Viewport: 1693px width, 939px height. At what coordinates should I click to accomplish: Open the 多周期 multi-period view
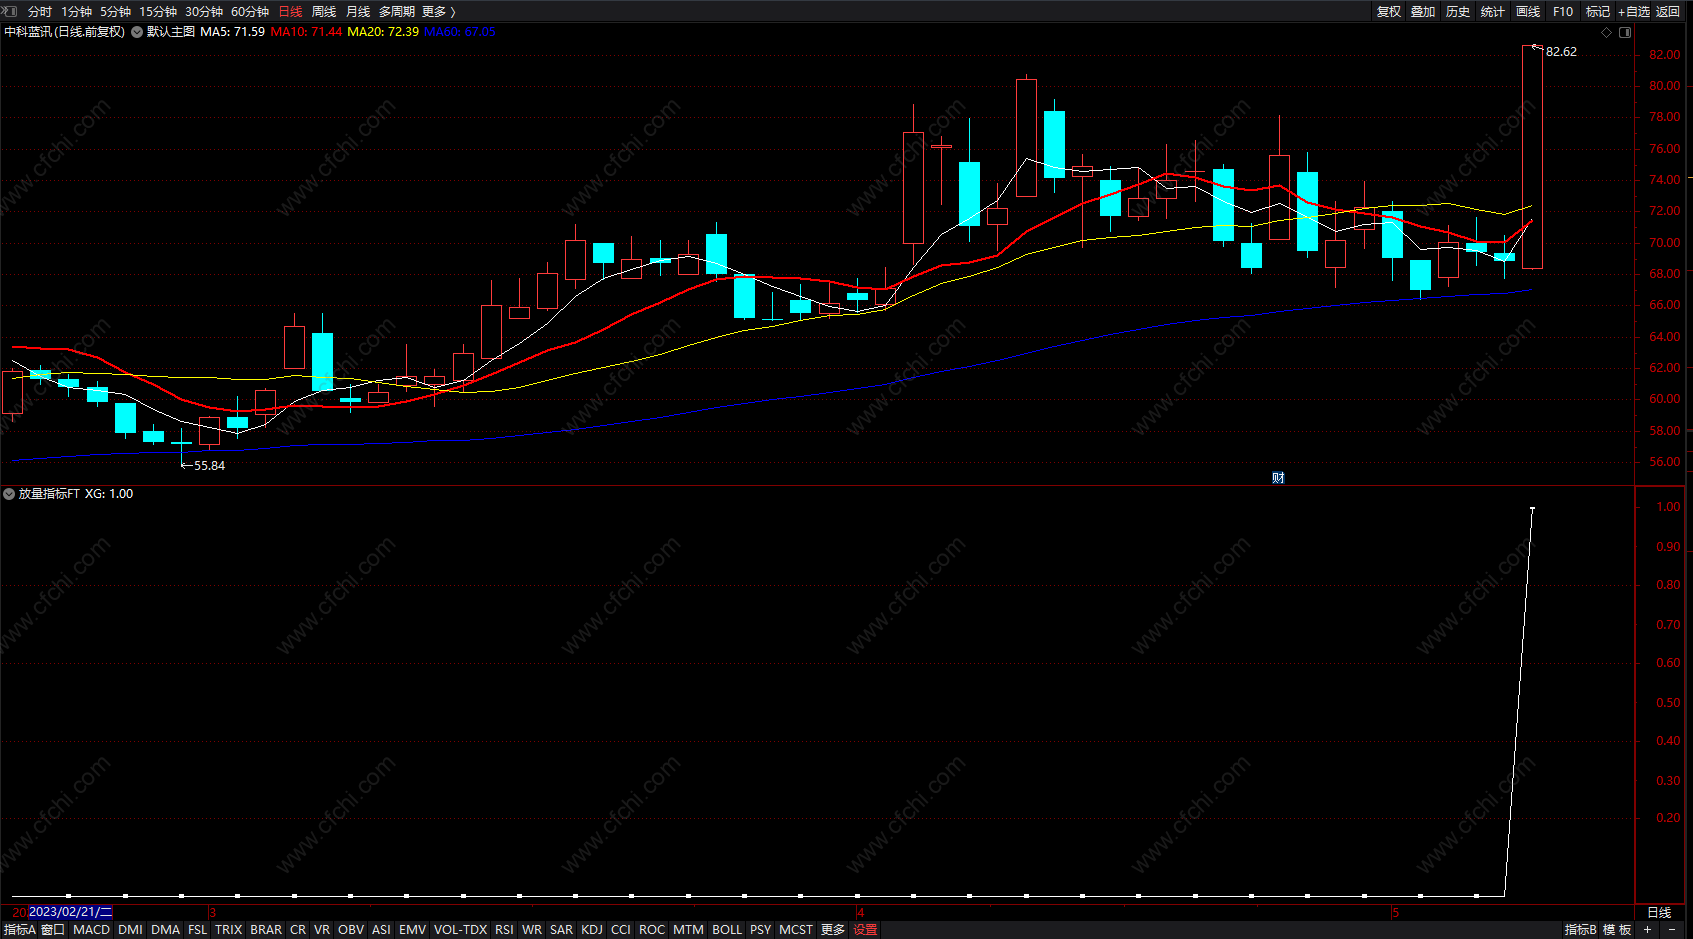[x=397, y=12]
